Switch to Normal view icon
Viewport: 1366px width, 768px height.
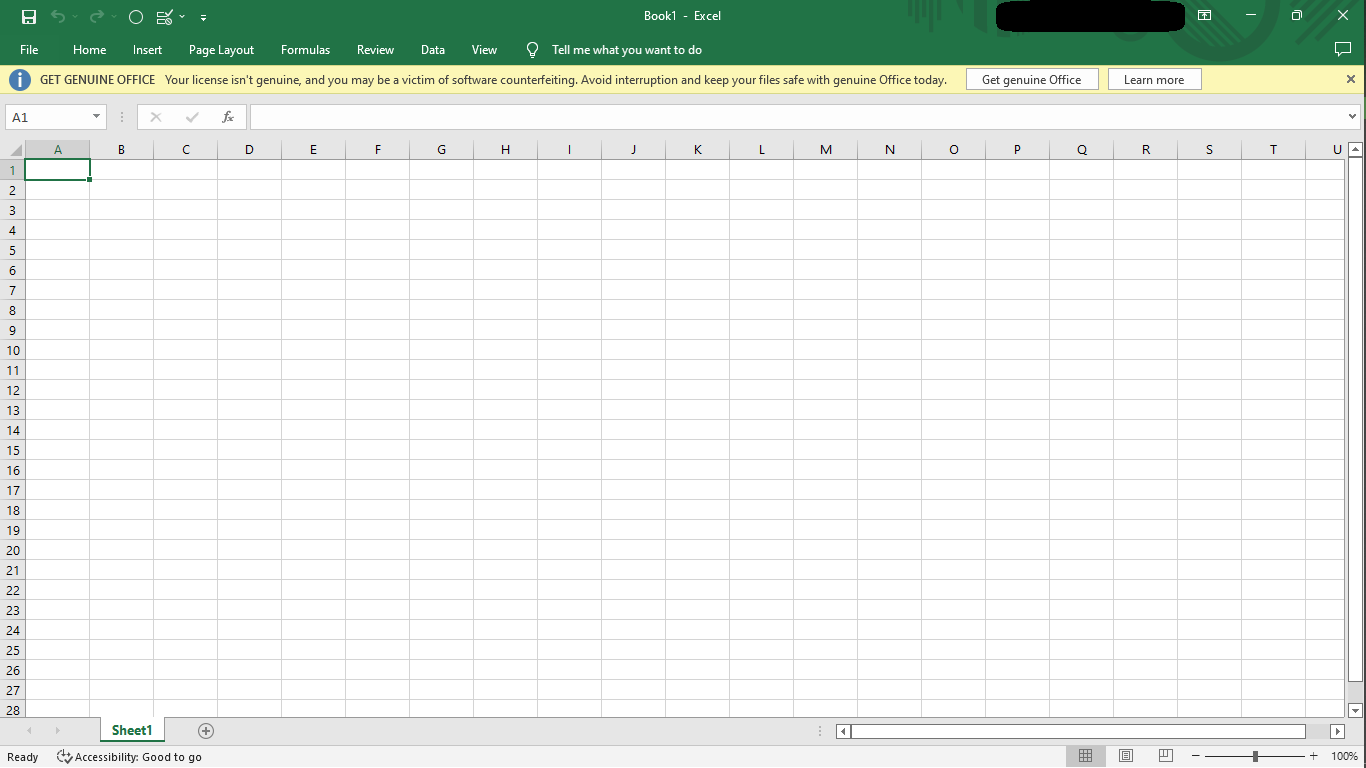[x=1085, y=756]
